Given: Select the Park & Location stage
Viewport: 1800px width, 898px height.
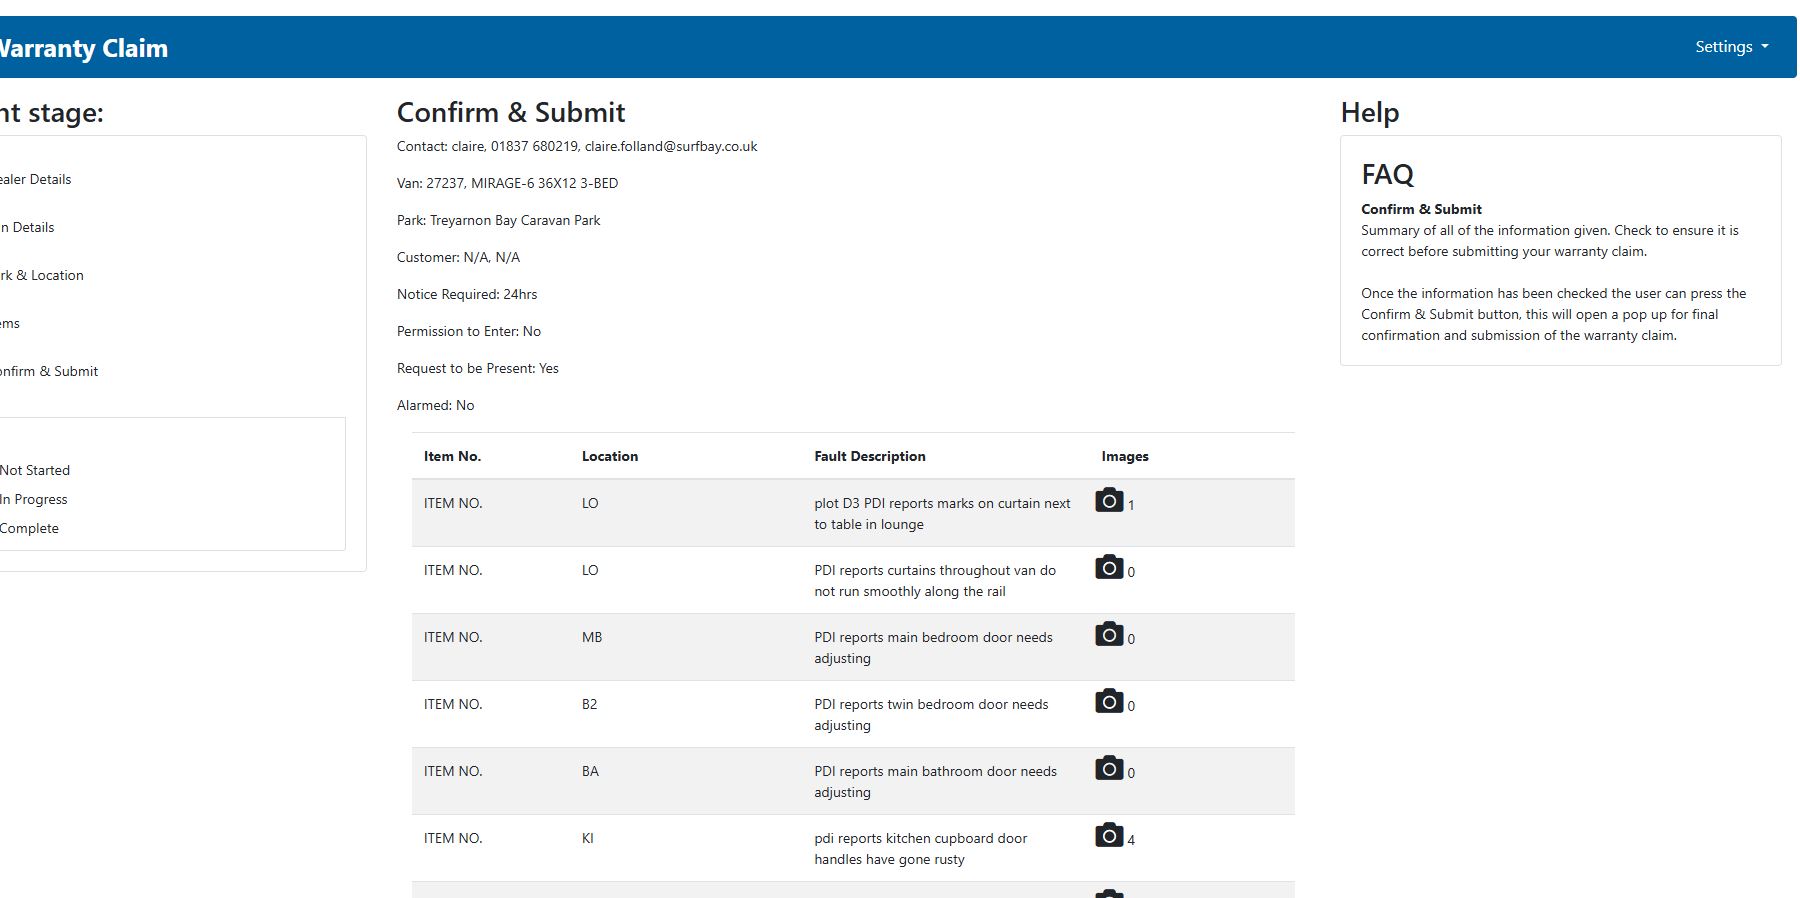Looking at the screenshot, I should coord(42,276).
